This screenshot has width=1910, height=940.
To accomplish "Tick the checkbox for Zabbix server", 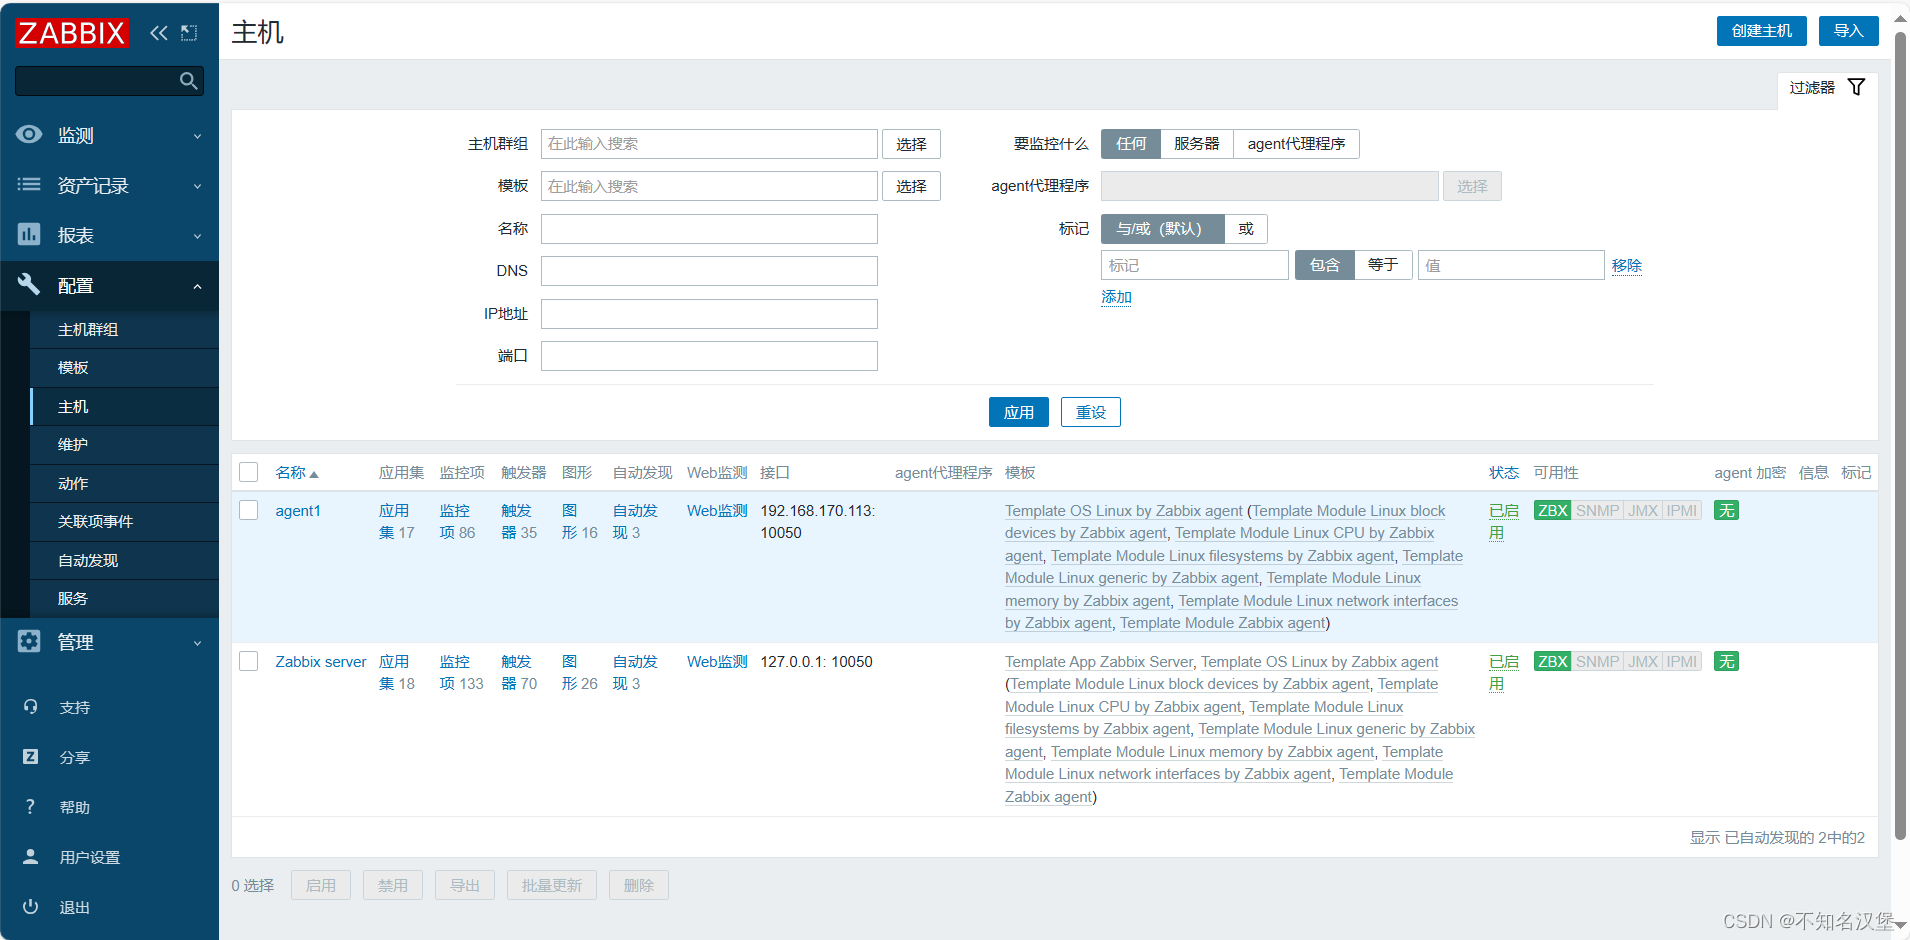I will [x=249, y=661].
